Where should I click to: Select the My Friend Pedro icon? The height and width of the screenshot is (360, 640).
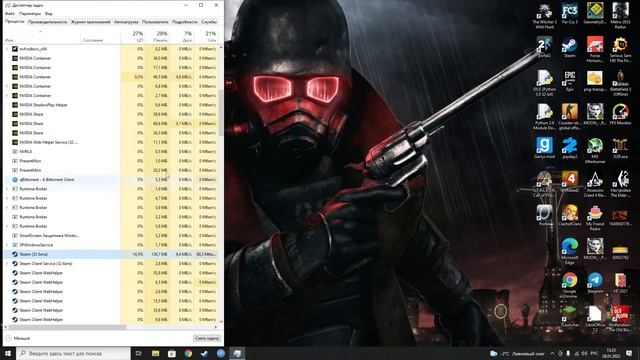[595, 218]
